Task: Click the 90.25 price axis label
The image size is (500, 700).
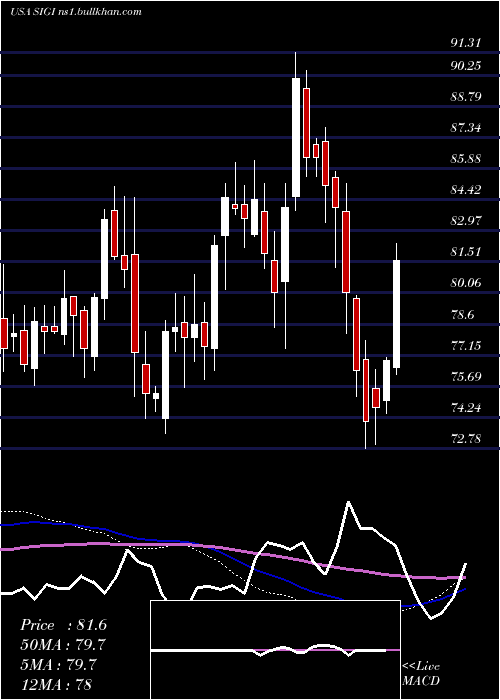Action: click(466, 66)
